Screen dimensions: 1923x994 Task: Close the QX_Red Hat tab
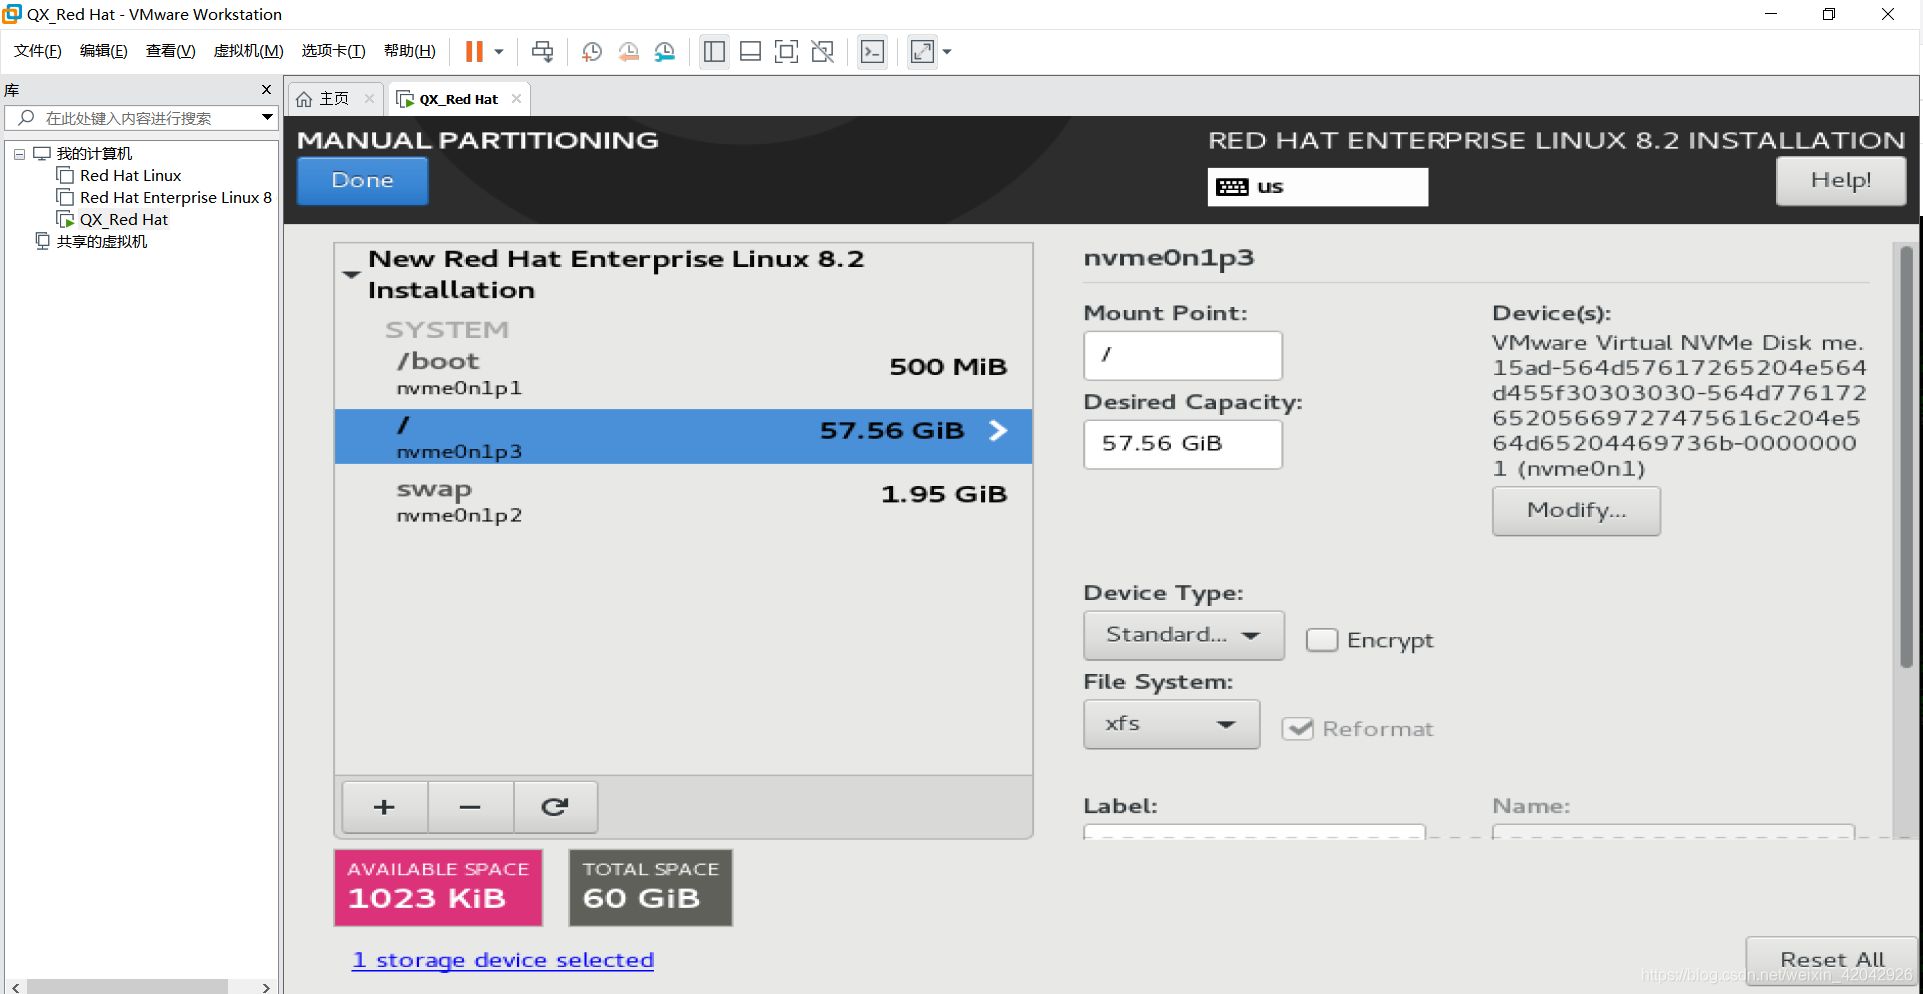coord(516,98)
